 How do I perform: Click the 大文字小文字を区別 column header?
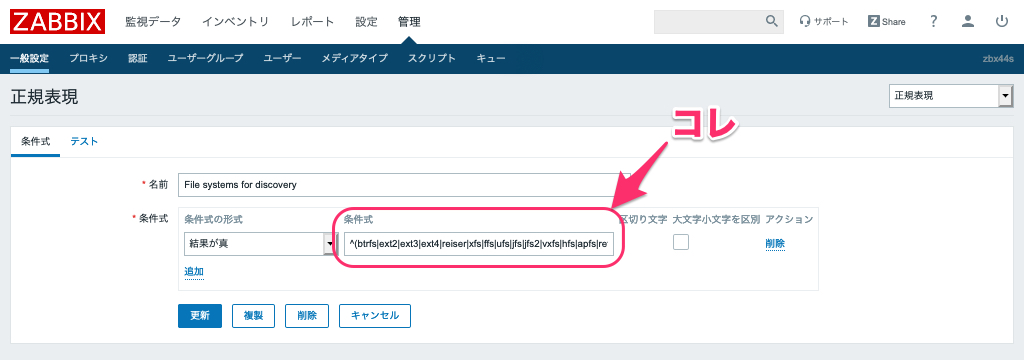click(x=716, y=220)
